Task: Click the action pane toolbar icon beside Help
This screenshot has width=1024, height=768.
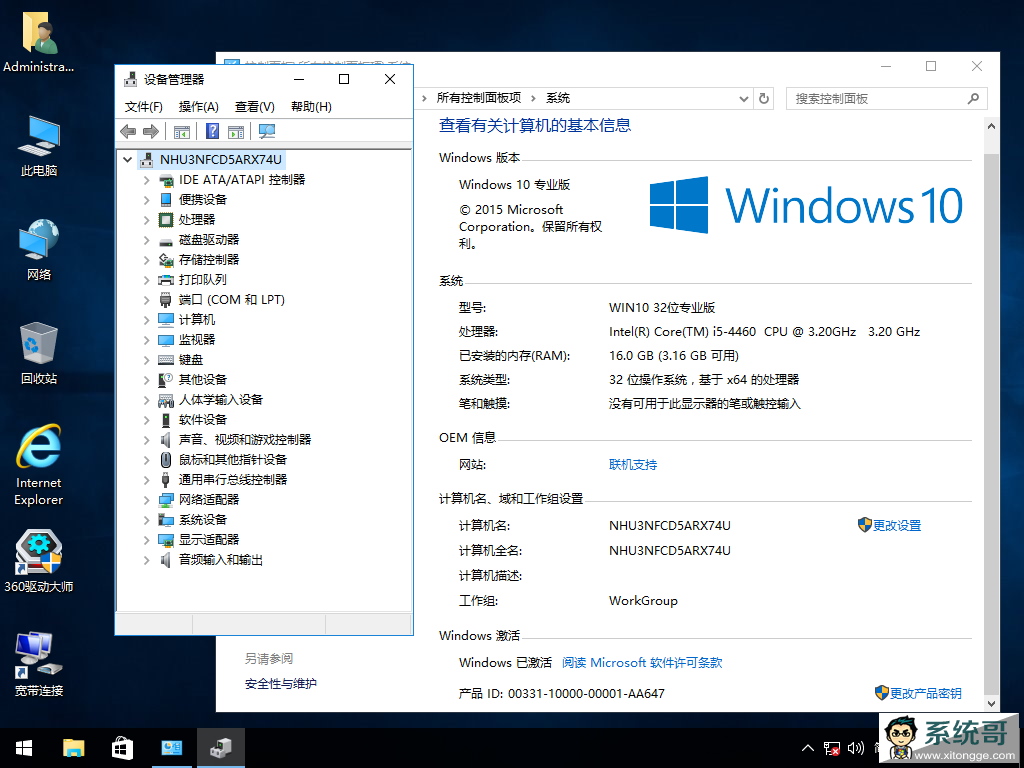Action: [236, 131]
